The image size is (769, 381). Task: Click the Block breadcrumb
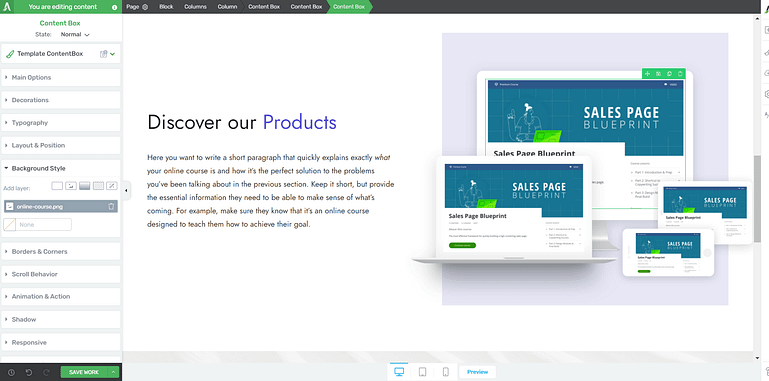pyautogui.click(x=166, y=7)
